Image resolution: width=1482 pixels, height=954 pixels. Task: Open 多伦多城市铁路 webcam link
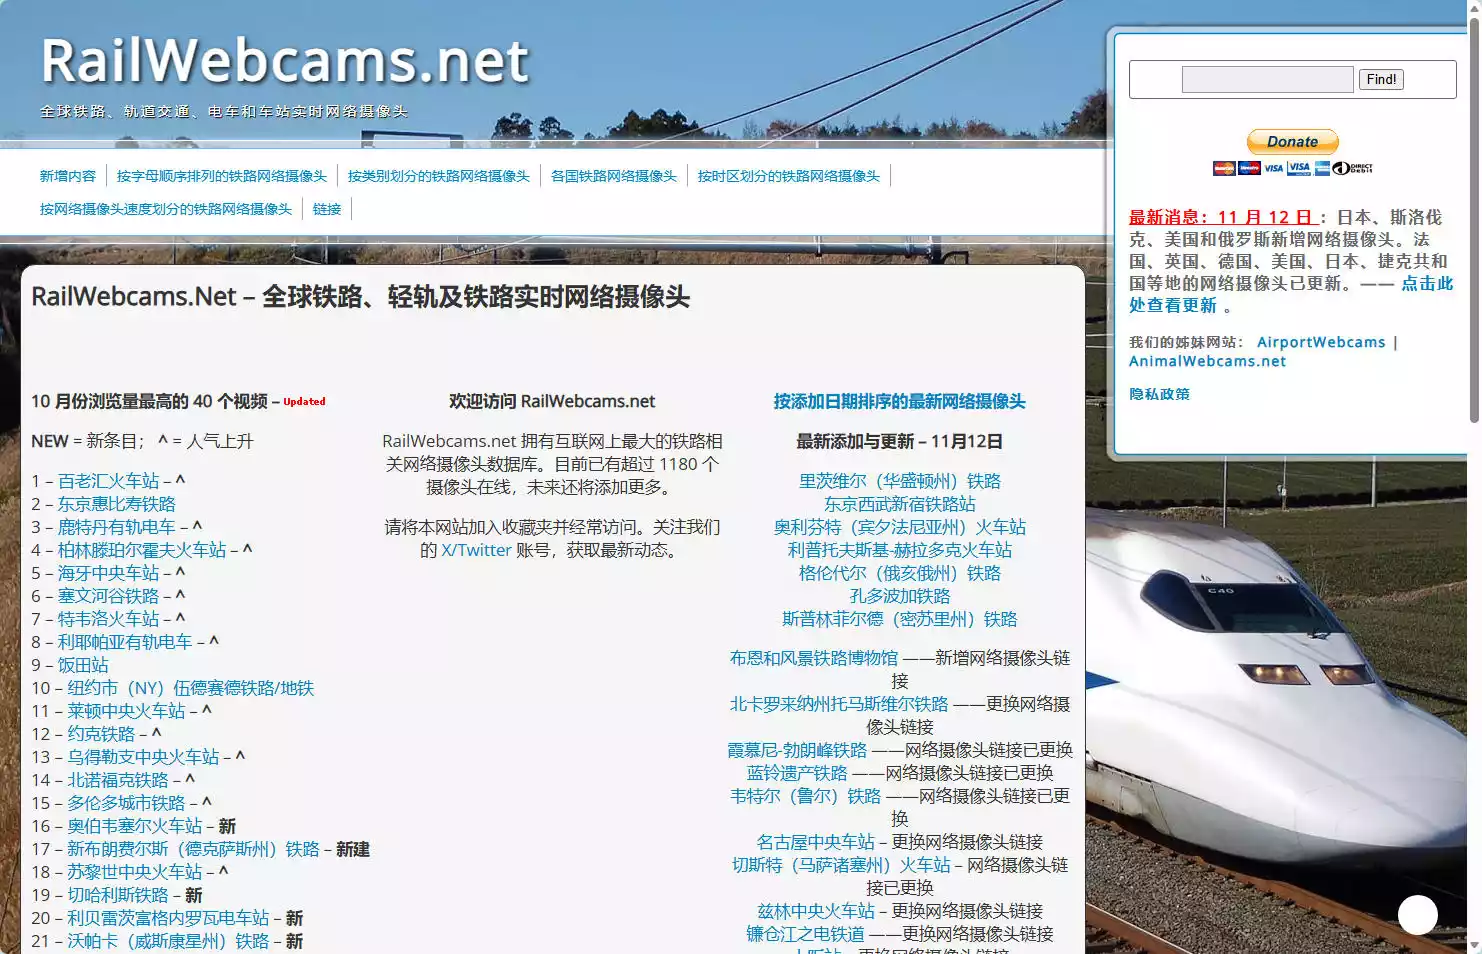point(126,803)
